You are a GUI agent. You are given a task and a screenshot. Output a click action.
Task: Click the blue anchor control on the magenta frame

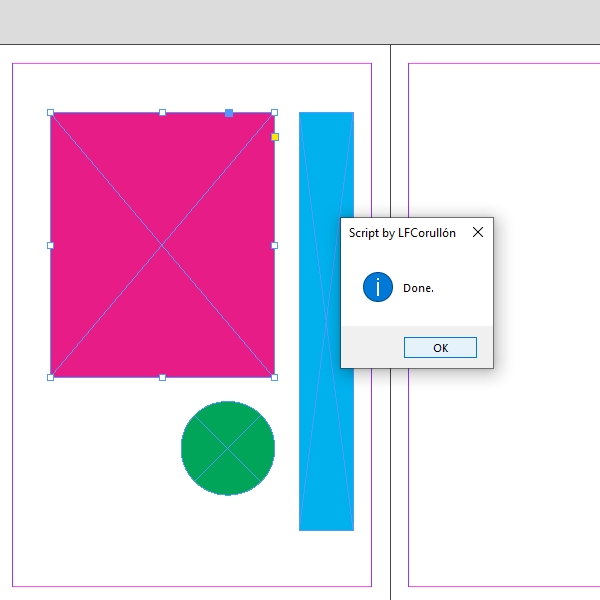229,113
